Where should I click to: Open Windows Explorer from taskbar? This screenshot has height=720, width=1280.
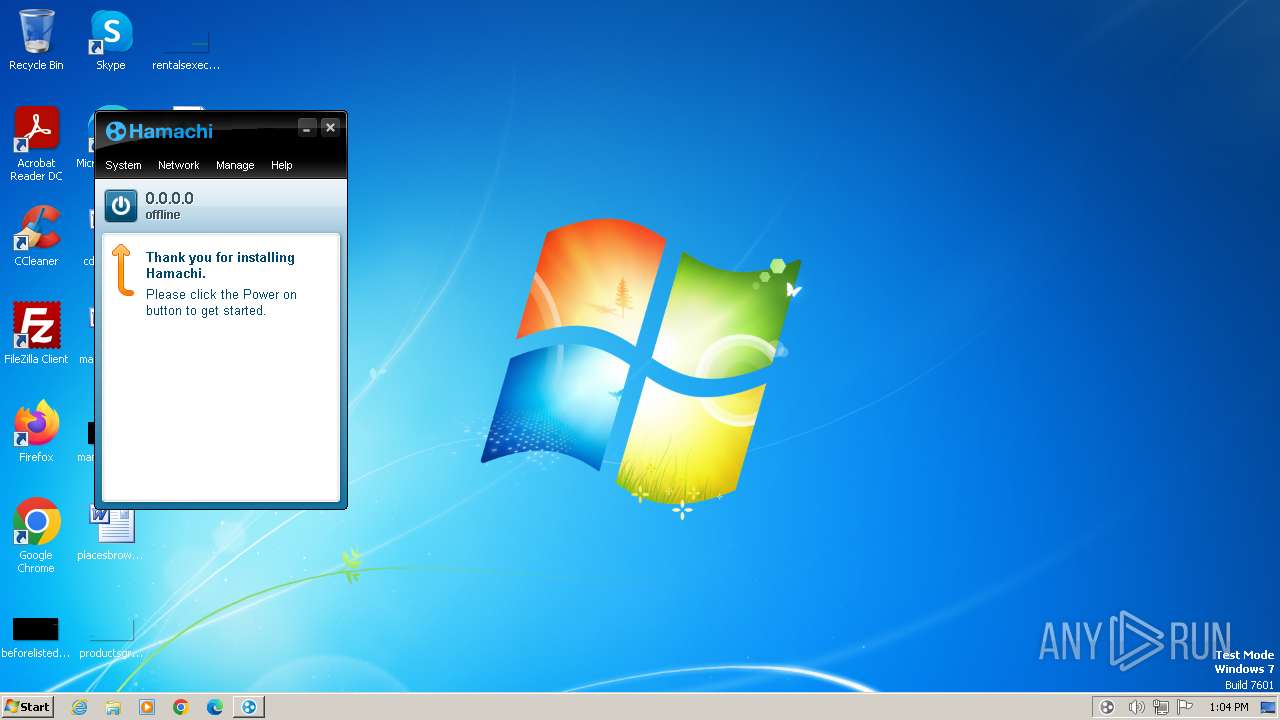click(113, 707)
